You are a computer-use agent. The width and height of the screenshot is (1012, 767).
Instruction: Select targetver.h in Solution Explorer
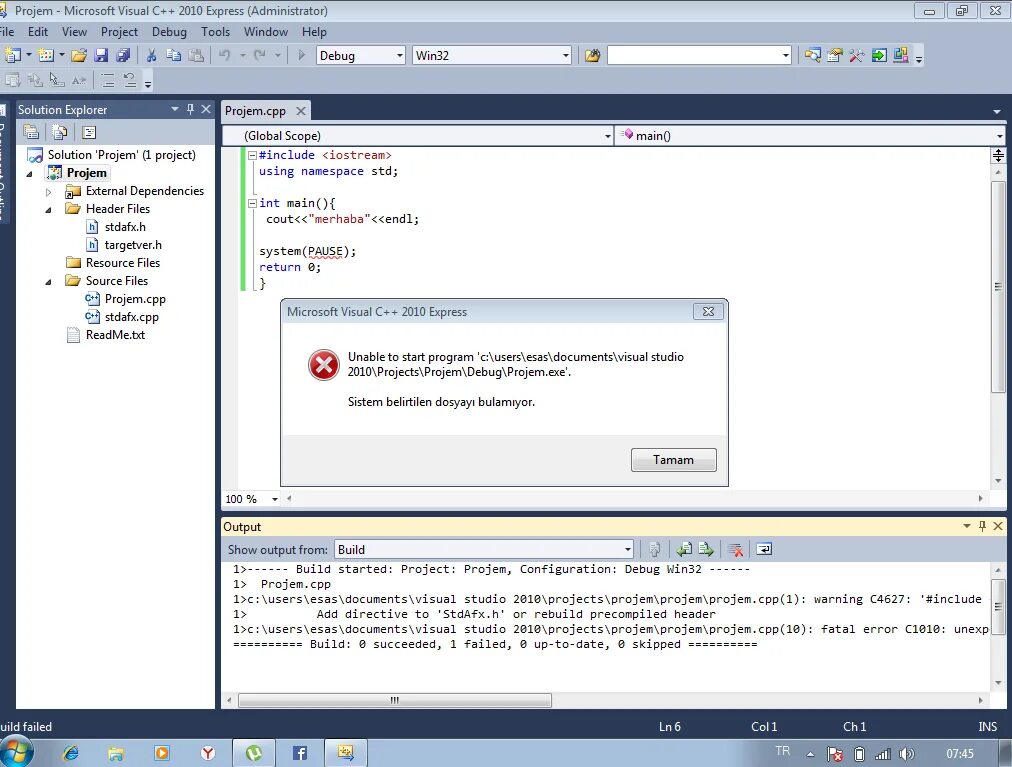[x=133, y=245]
